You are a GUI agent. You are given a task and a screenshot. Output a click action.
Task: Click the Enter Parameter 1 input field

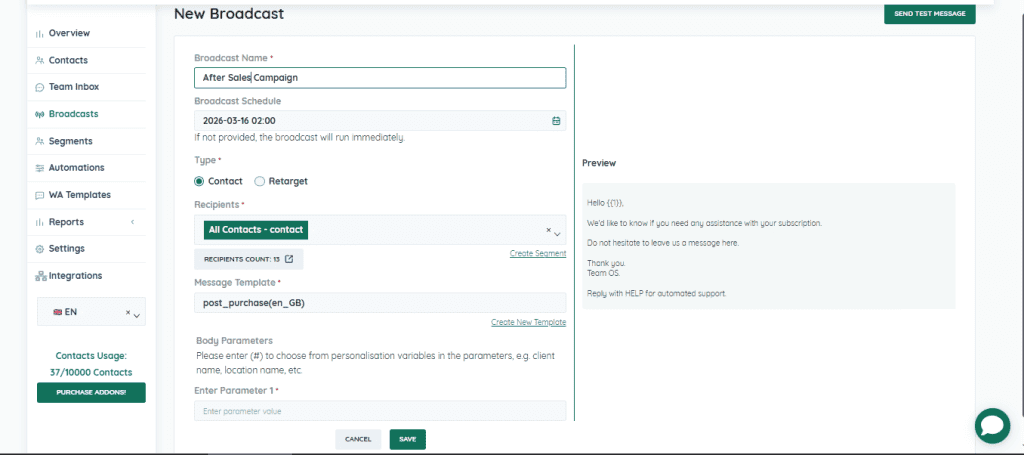click(x=380, y=411)
